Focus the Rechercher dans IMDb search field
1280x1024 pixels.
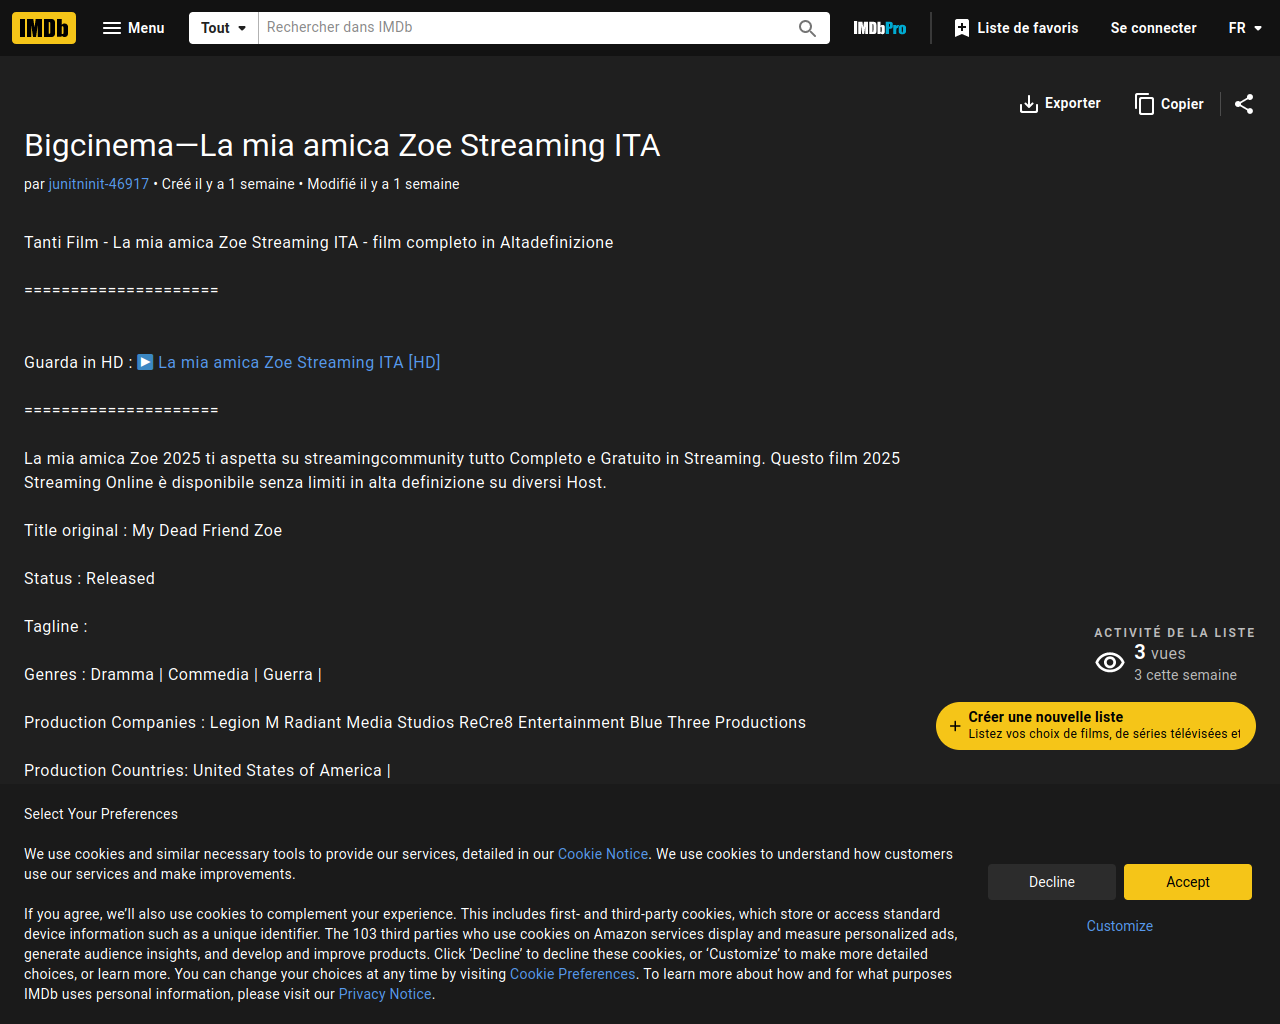point(522,28)
